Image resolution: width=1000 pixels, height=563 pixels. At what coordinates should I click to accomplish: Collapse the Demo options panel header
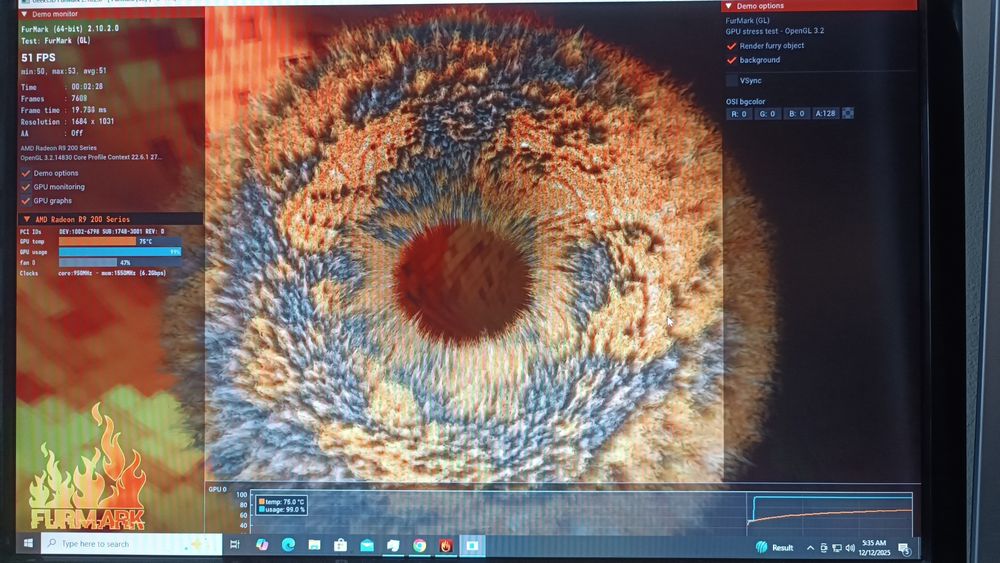pos(819,6)
